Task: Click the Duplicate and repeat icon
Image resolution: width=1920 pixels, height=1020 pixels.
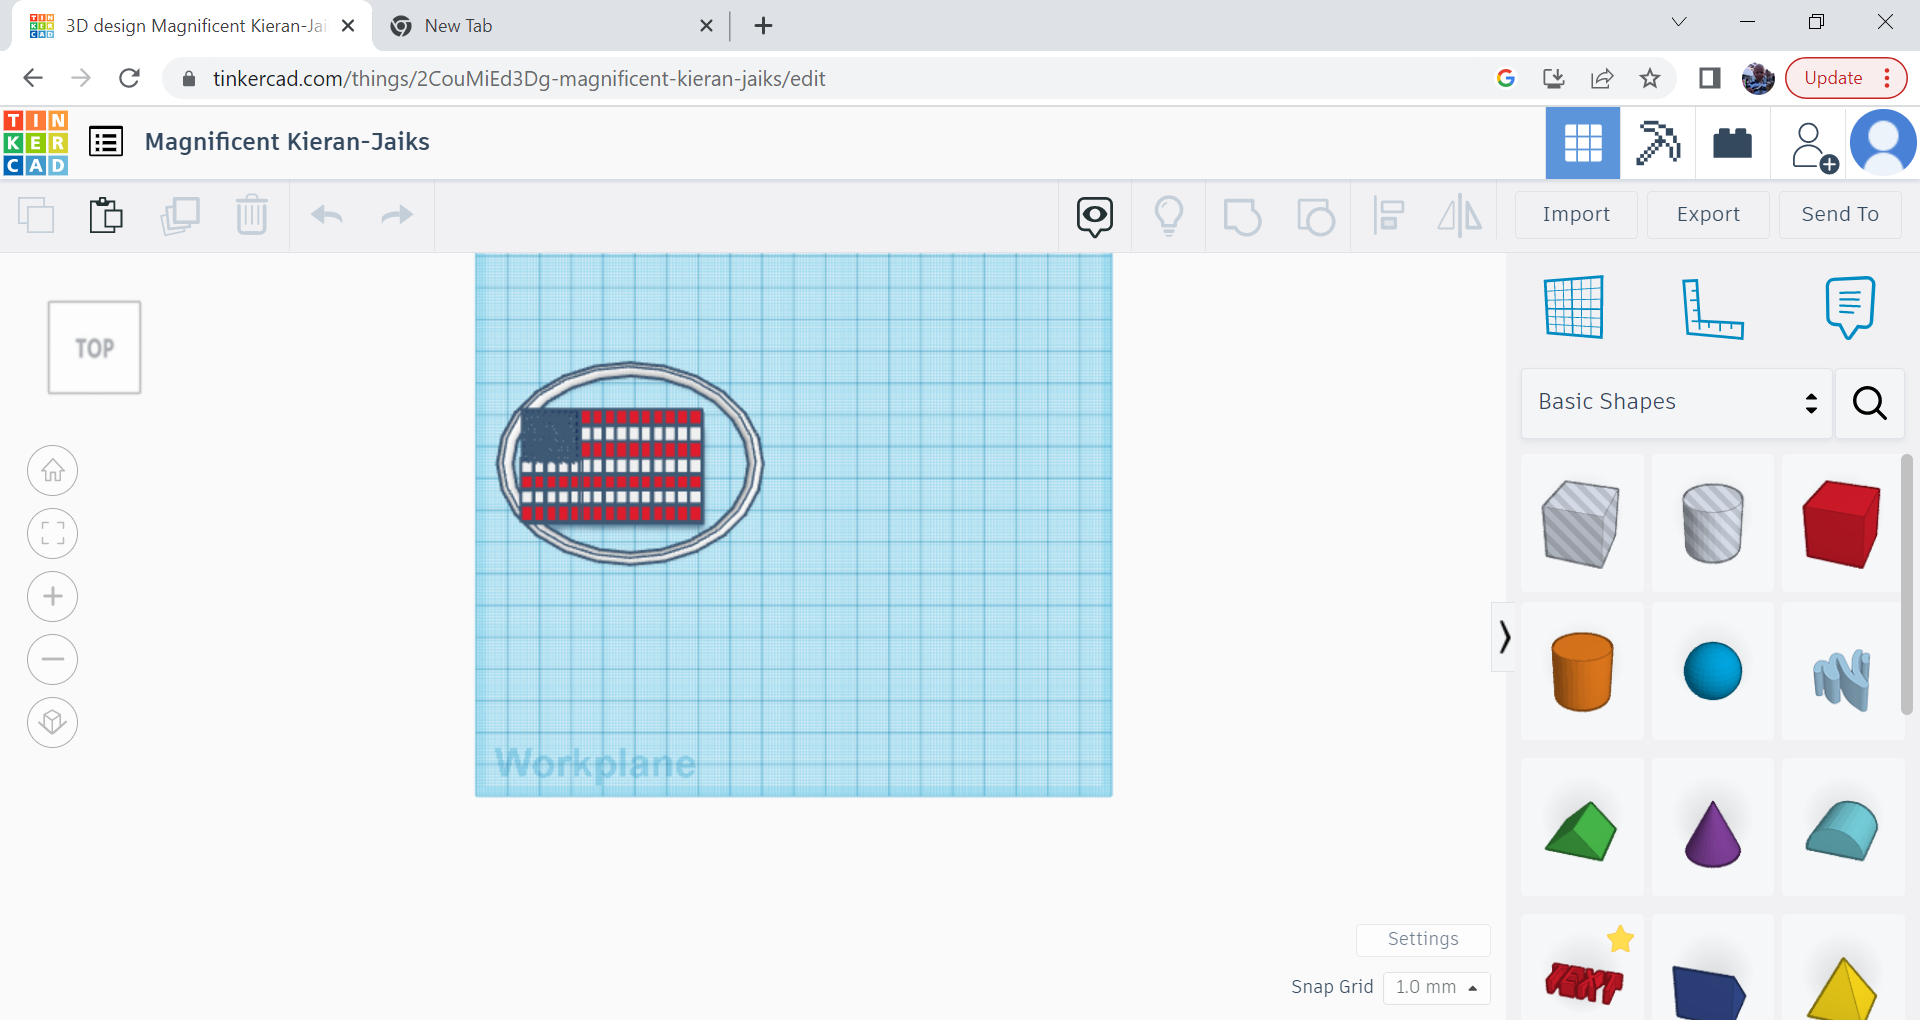Action: coord(180,215)
